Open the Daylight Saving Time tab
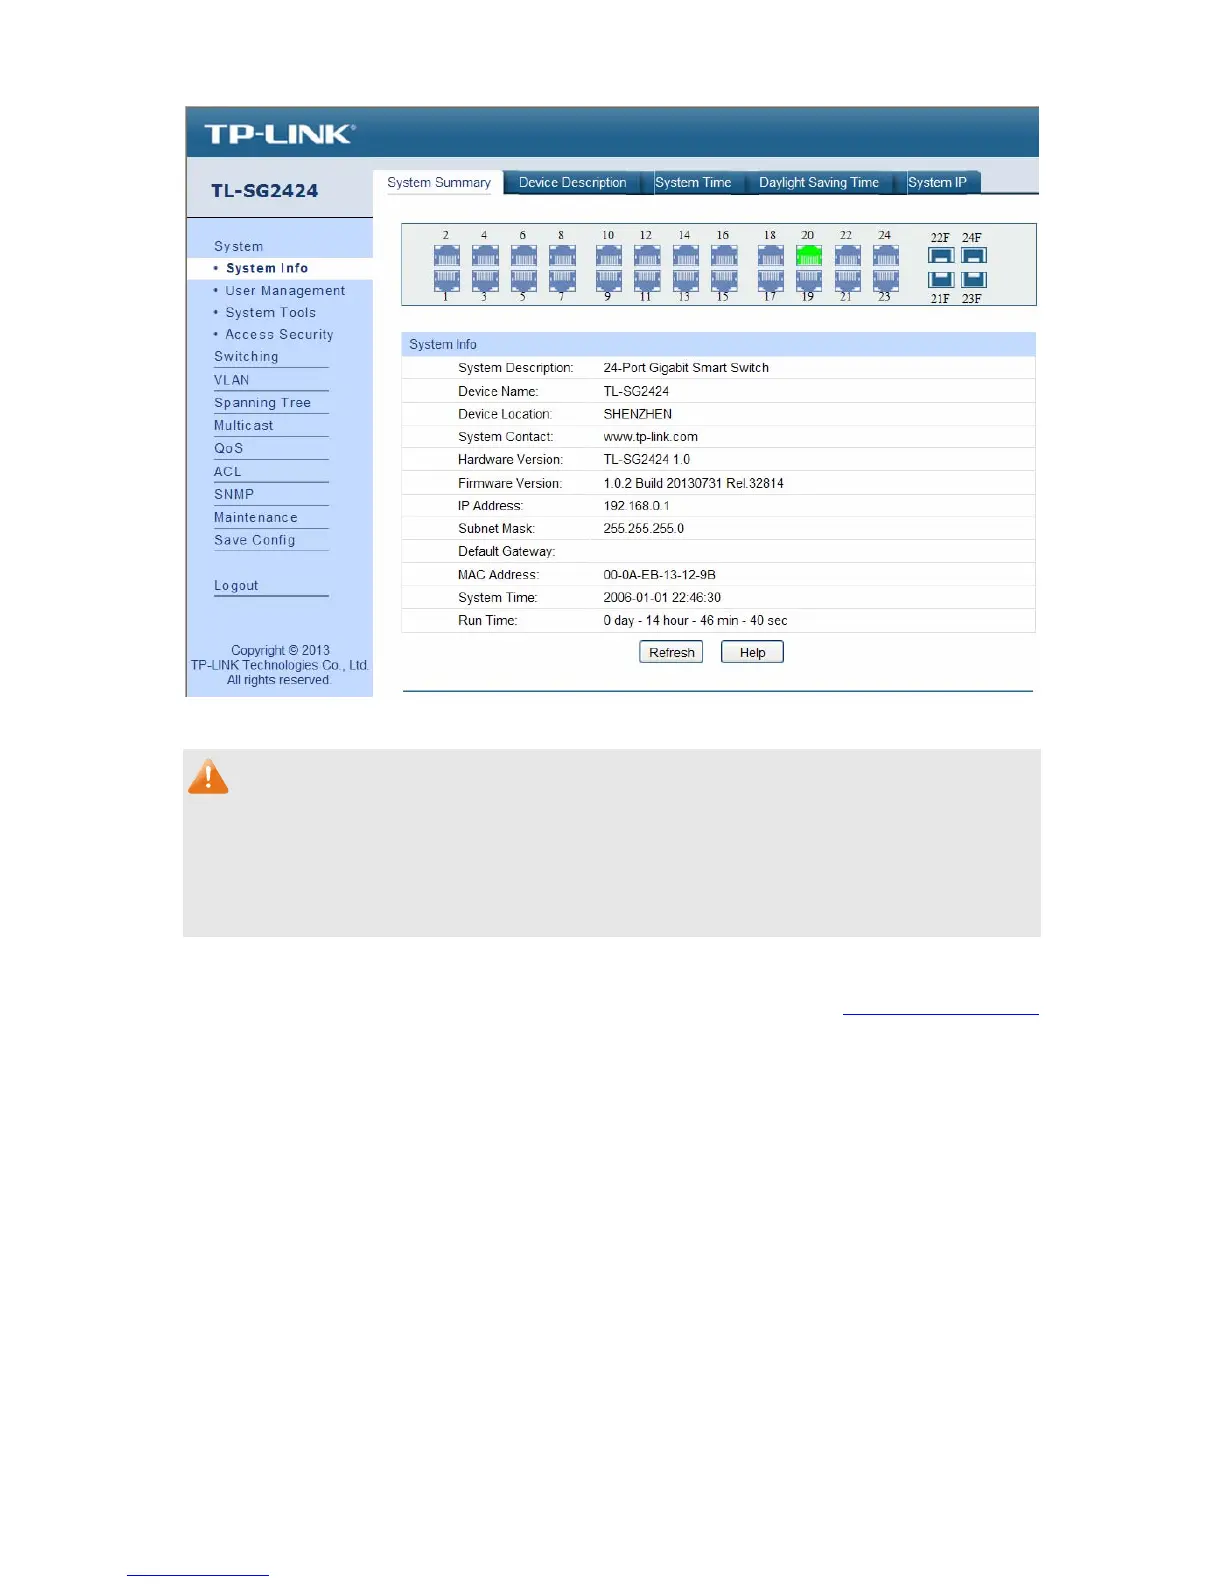The image size is (1224, 1584). pos(819,182)
